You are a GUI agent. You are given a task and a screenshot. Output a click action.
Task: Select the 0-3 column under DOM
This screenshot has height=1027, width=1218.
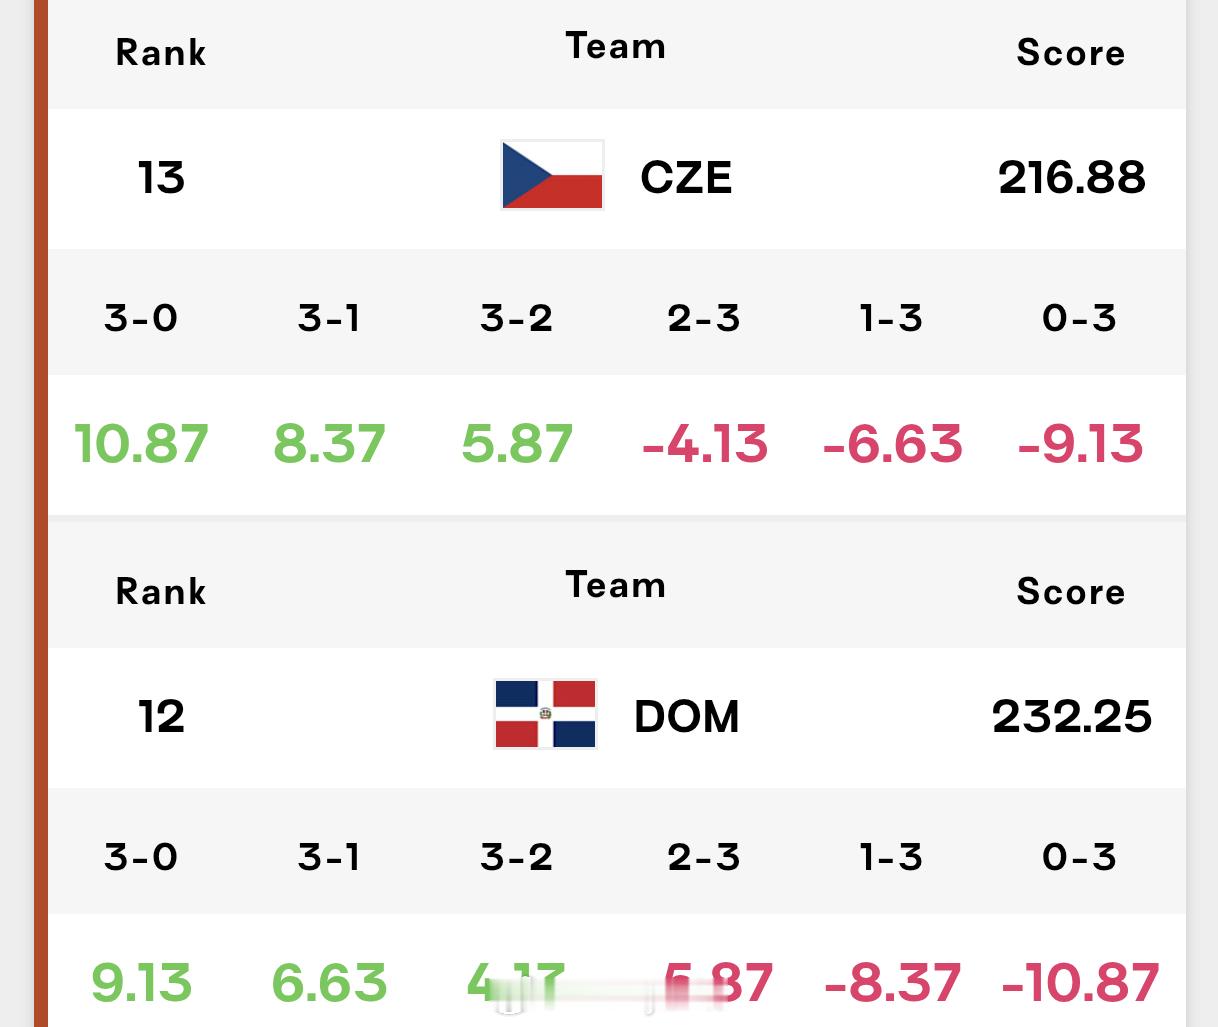point(1079,857)
